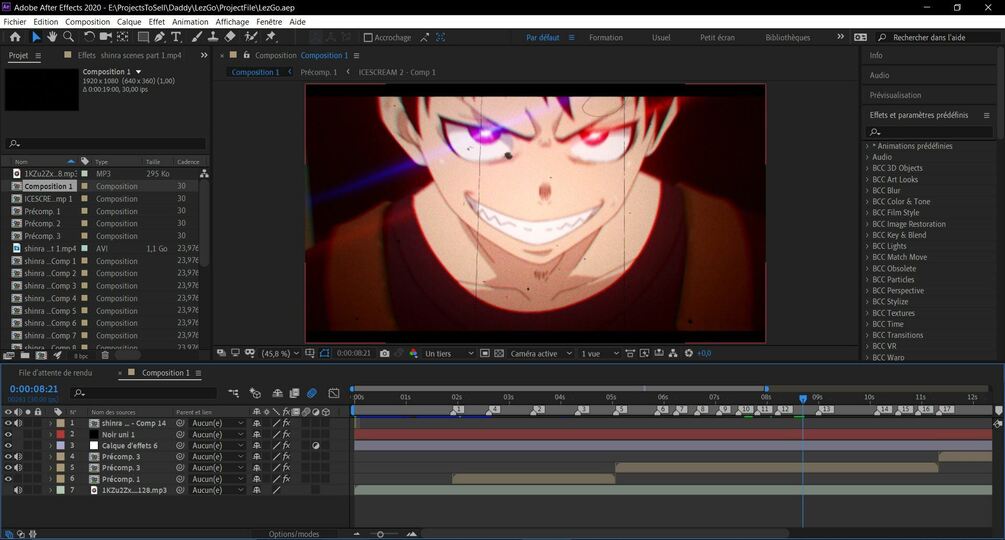Navigate to Précomp. 1 in breadcrumb
Image resolution: width=1005 pixels, height=540 pixels.
(x=319, y=72)
